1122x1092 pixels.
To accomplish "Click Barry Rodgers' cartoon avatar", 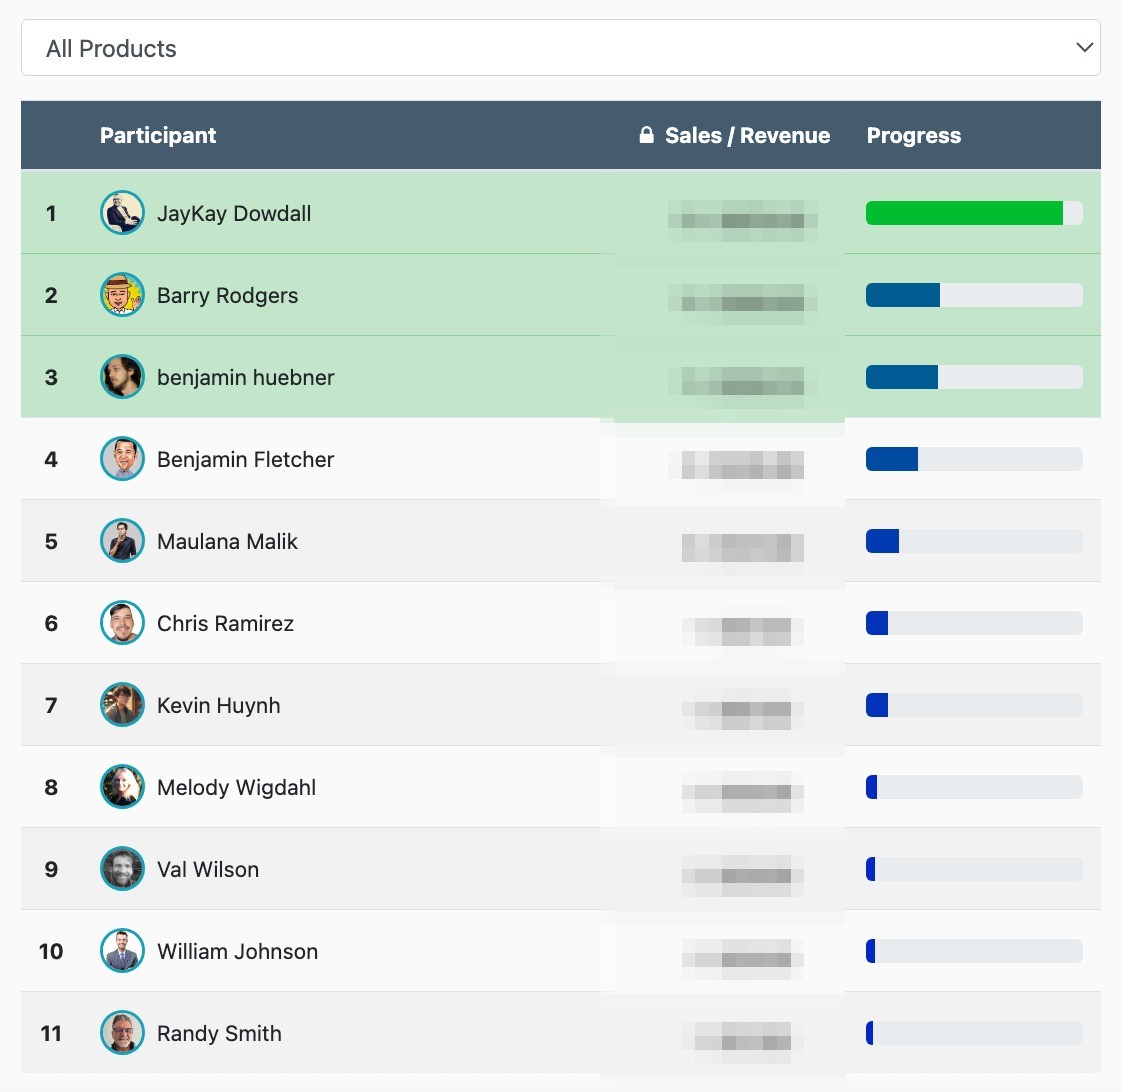I will click(x=122, y=294).
